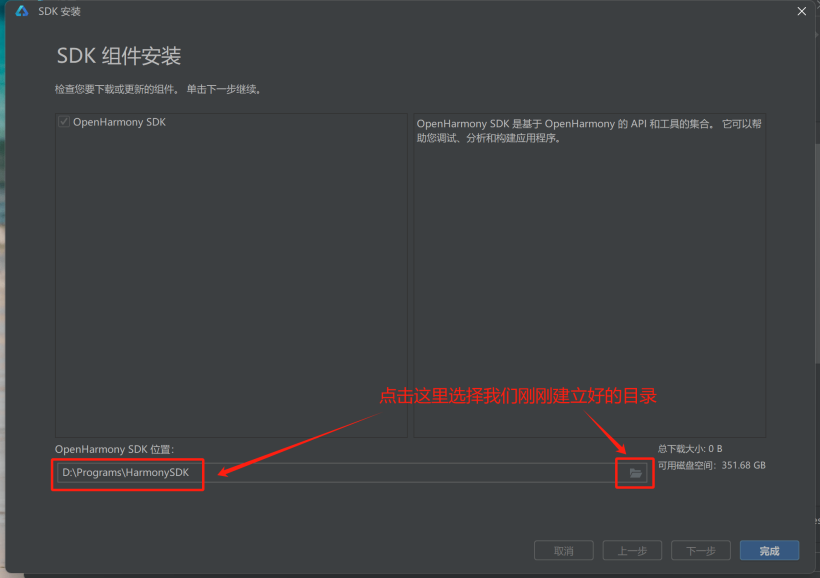Advance using the 下一步 button
820x578 pixels.
(700, 551)
